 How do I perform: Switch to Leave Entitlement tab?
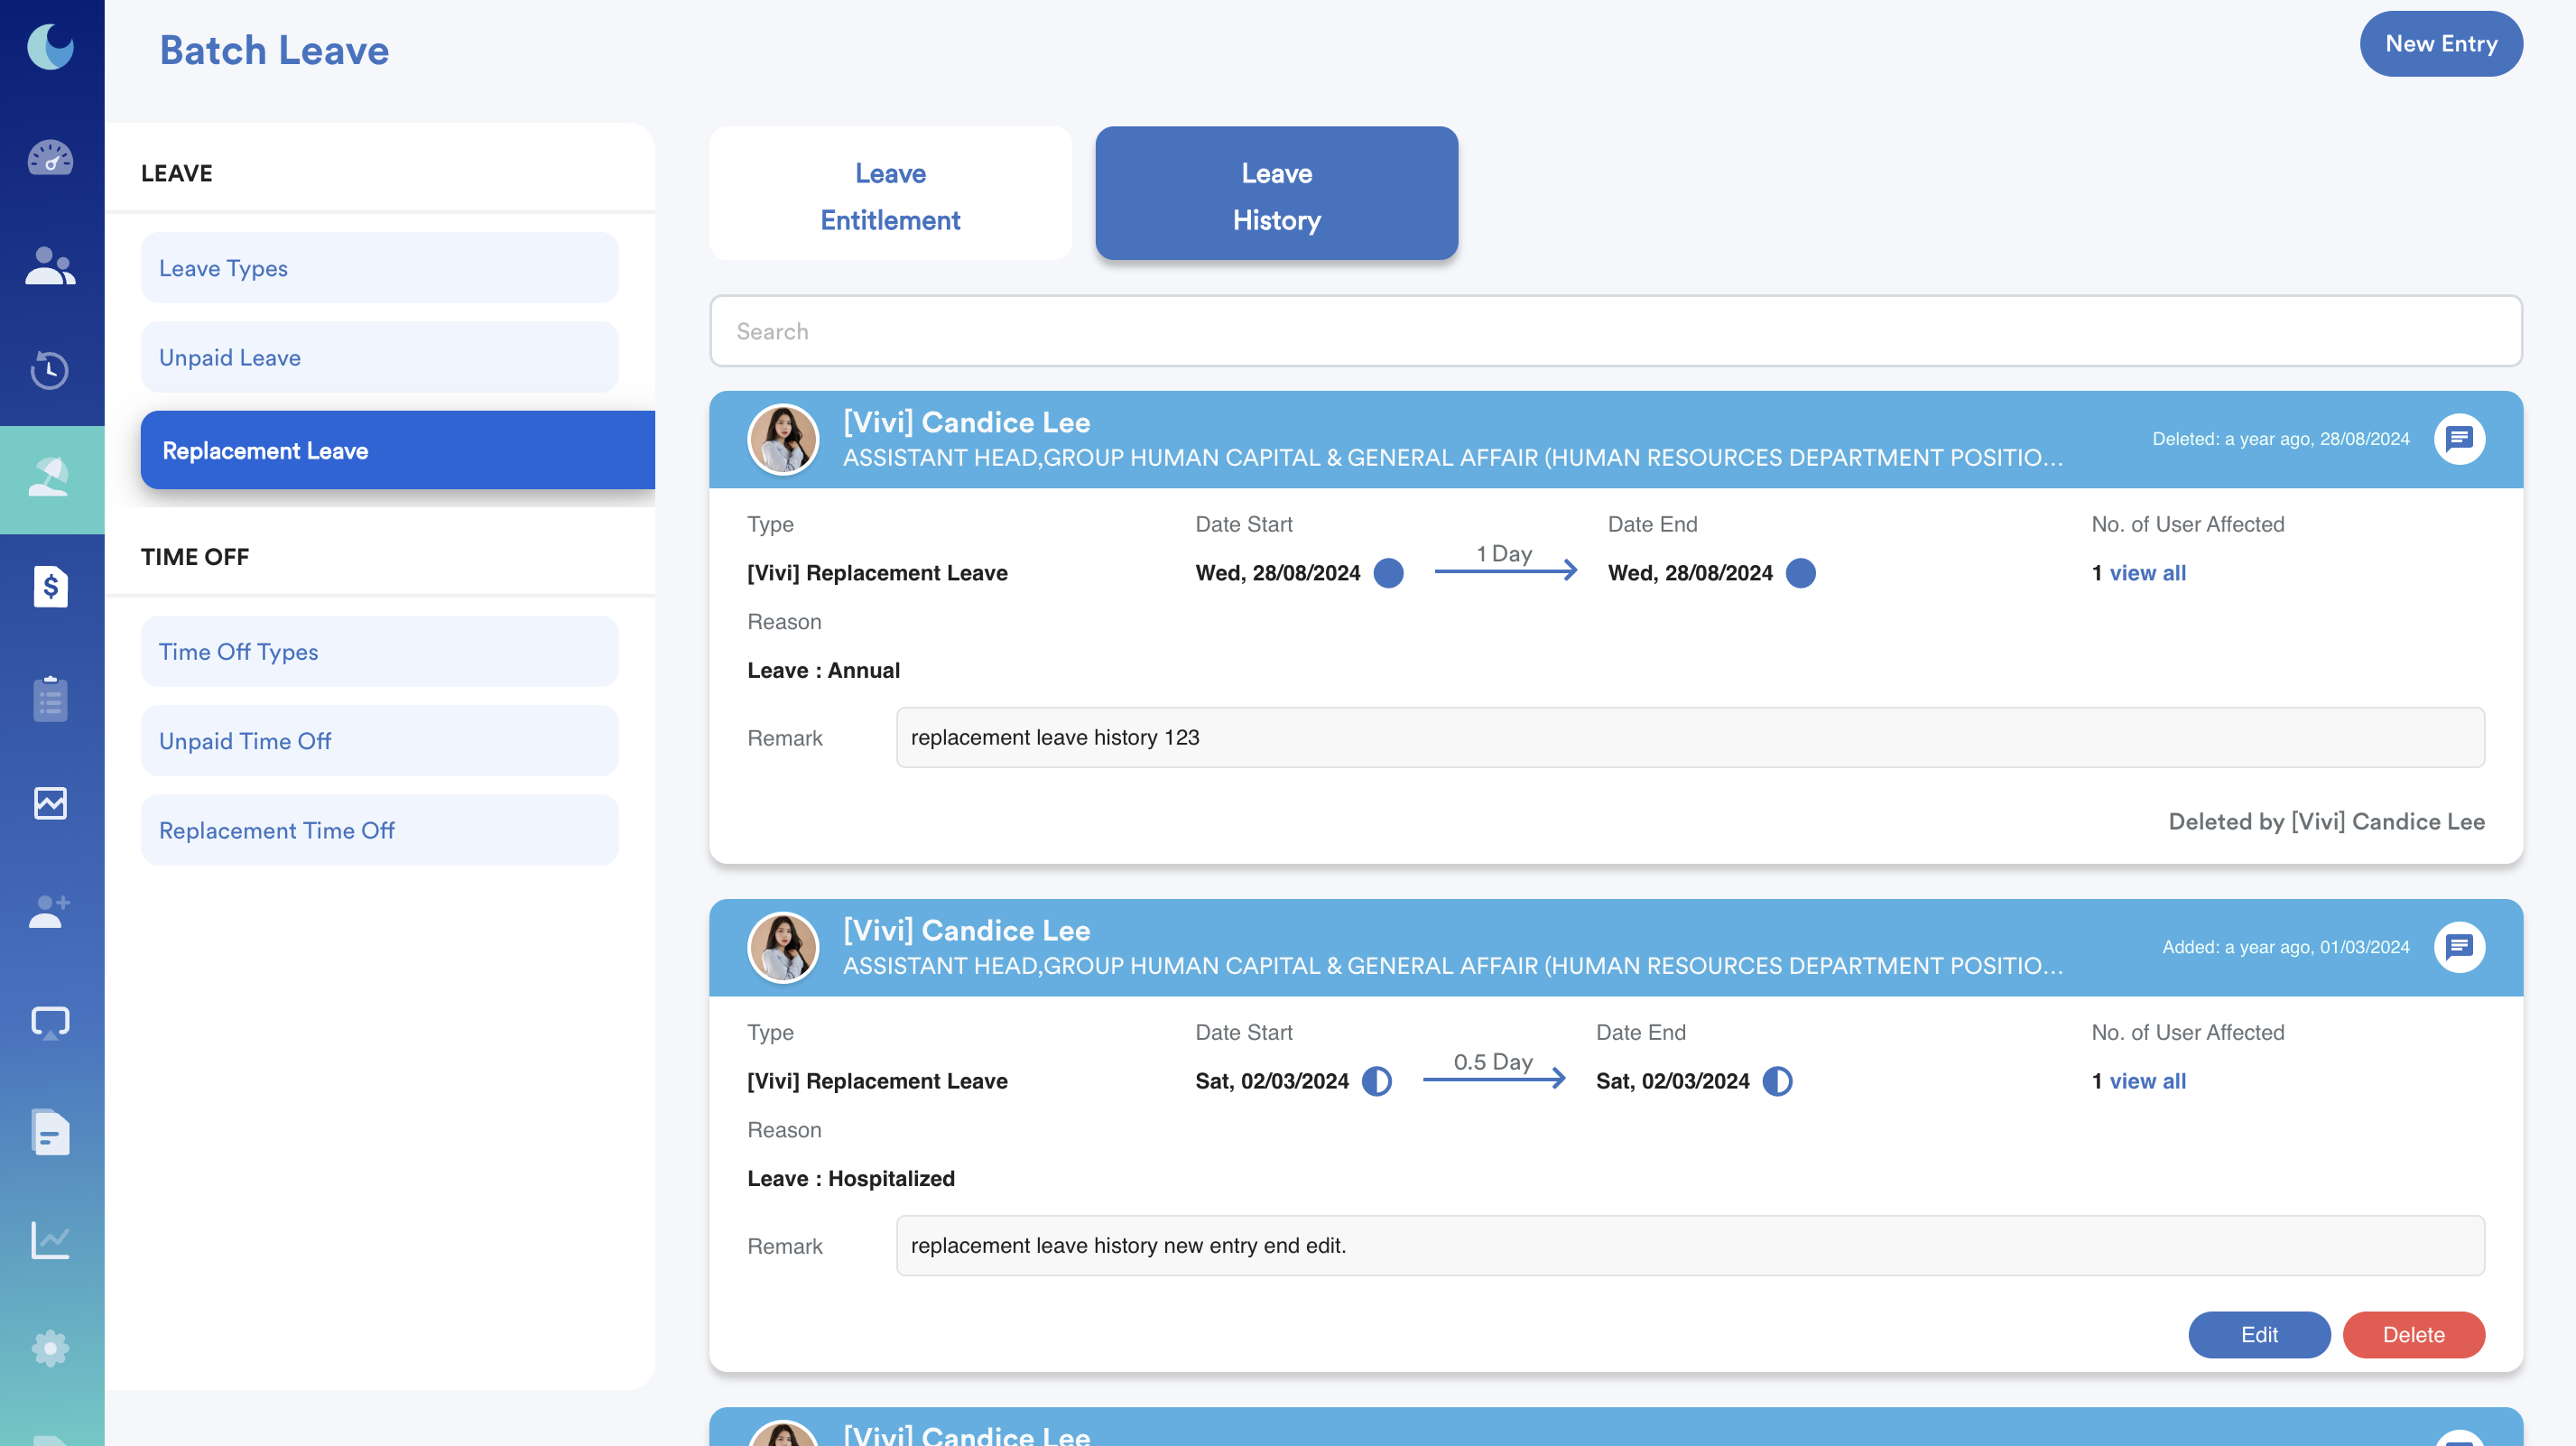coord(890,194)
